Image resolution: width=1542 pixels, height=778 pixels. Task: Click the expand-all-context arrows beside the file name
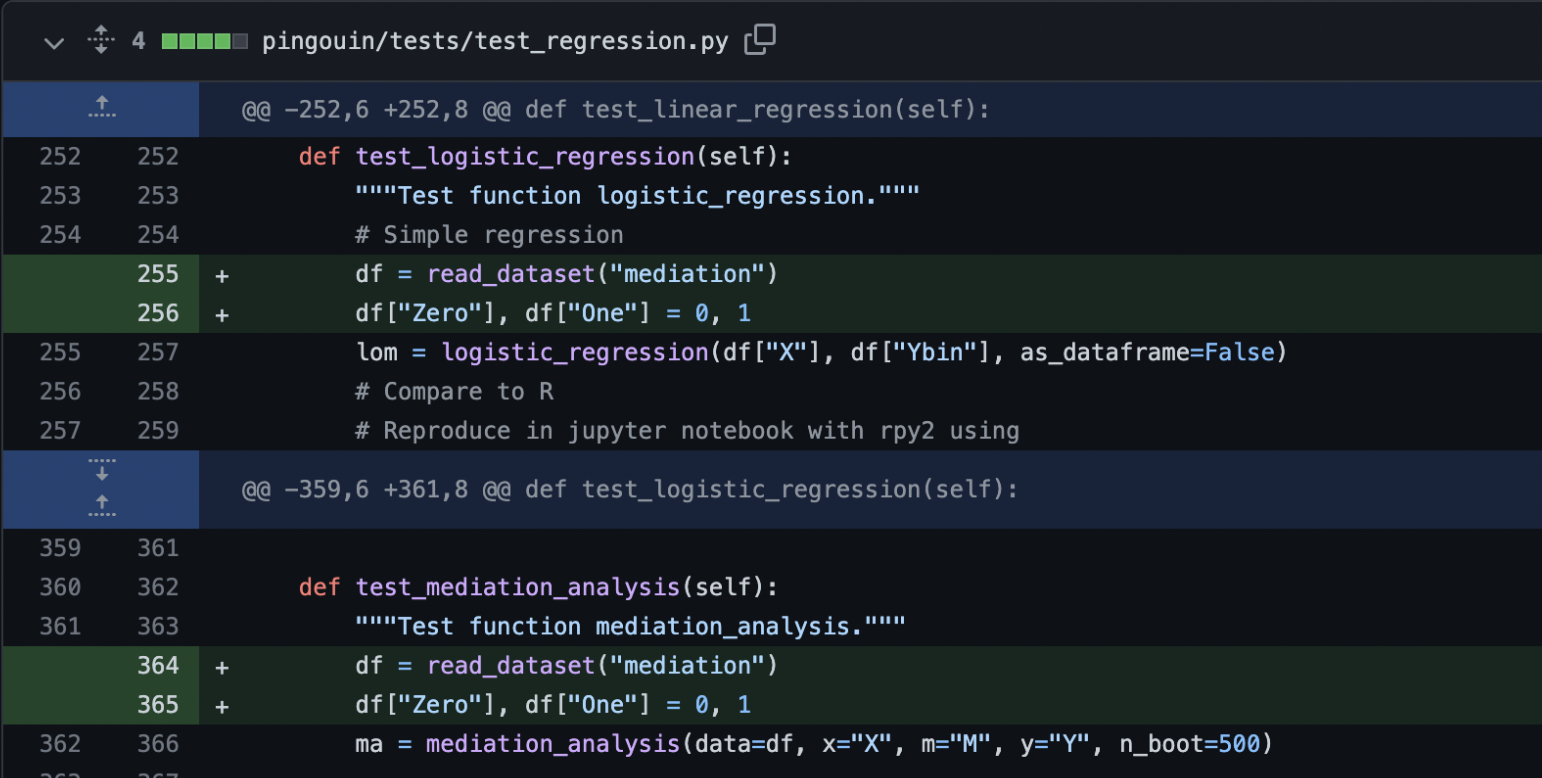[x=100, y=40]
